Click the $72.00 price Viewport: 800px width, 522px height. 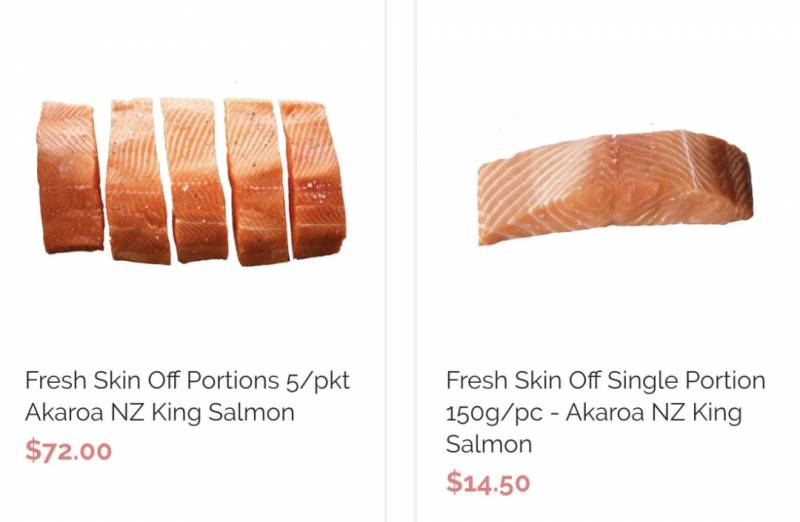(68, 451)
